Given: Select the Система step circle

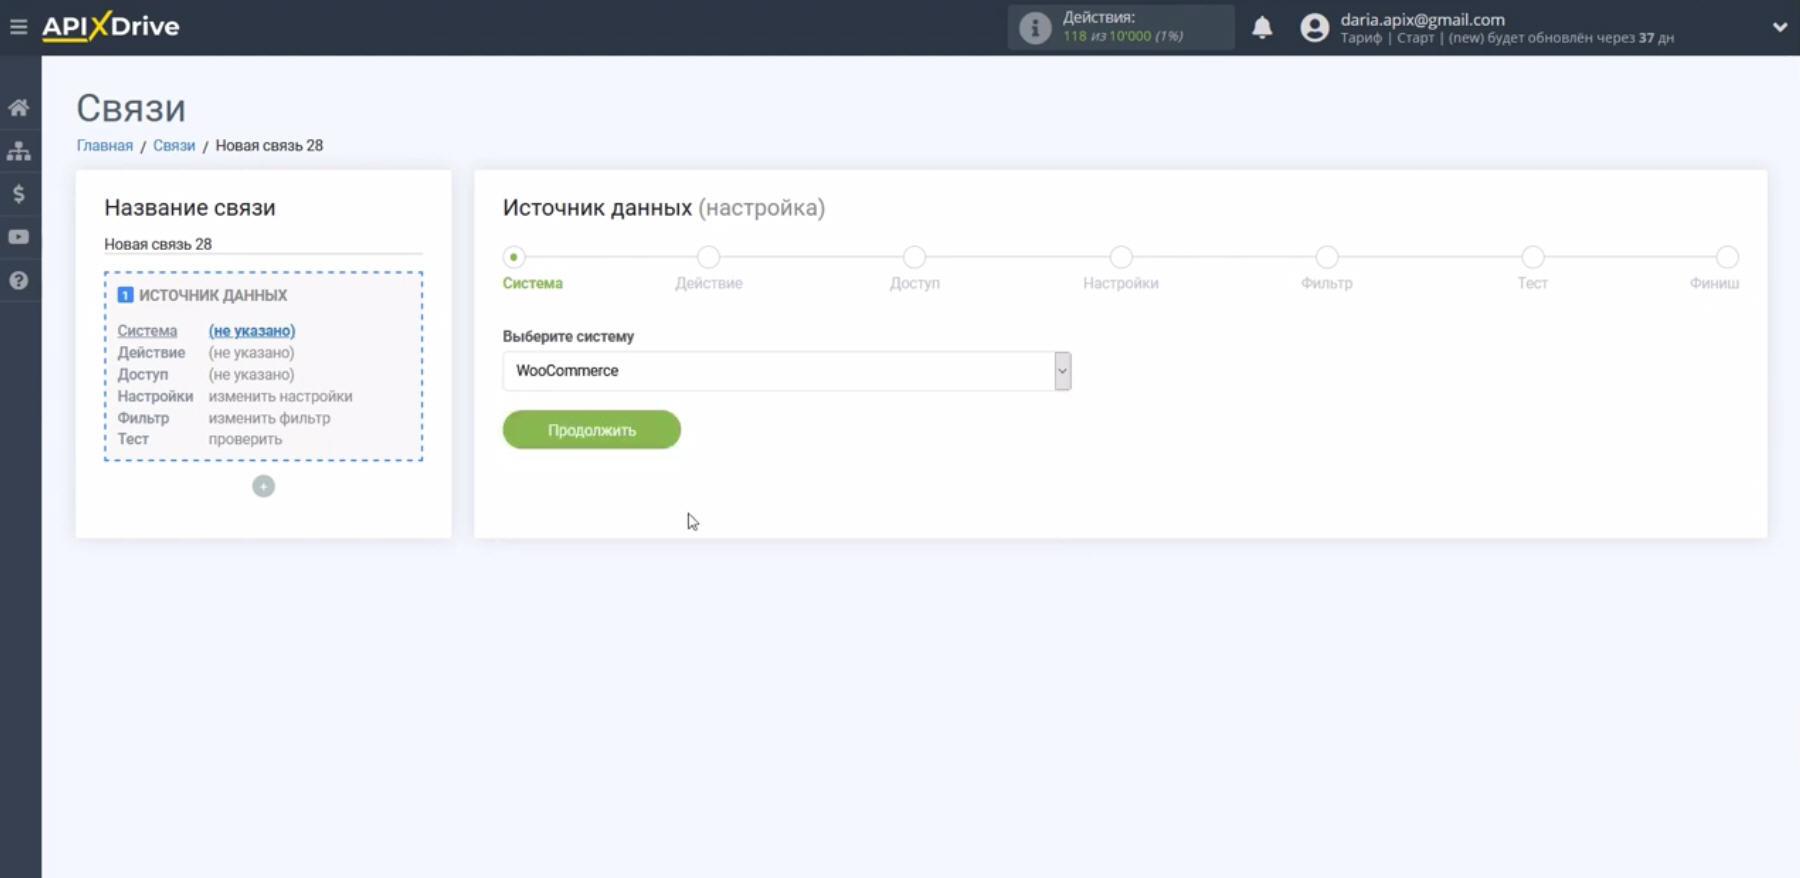Looking at the screenshot, I should (514, 257).
